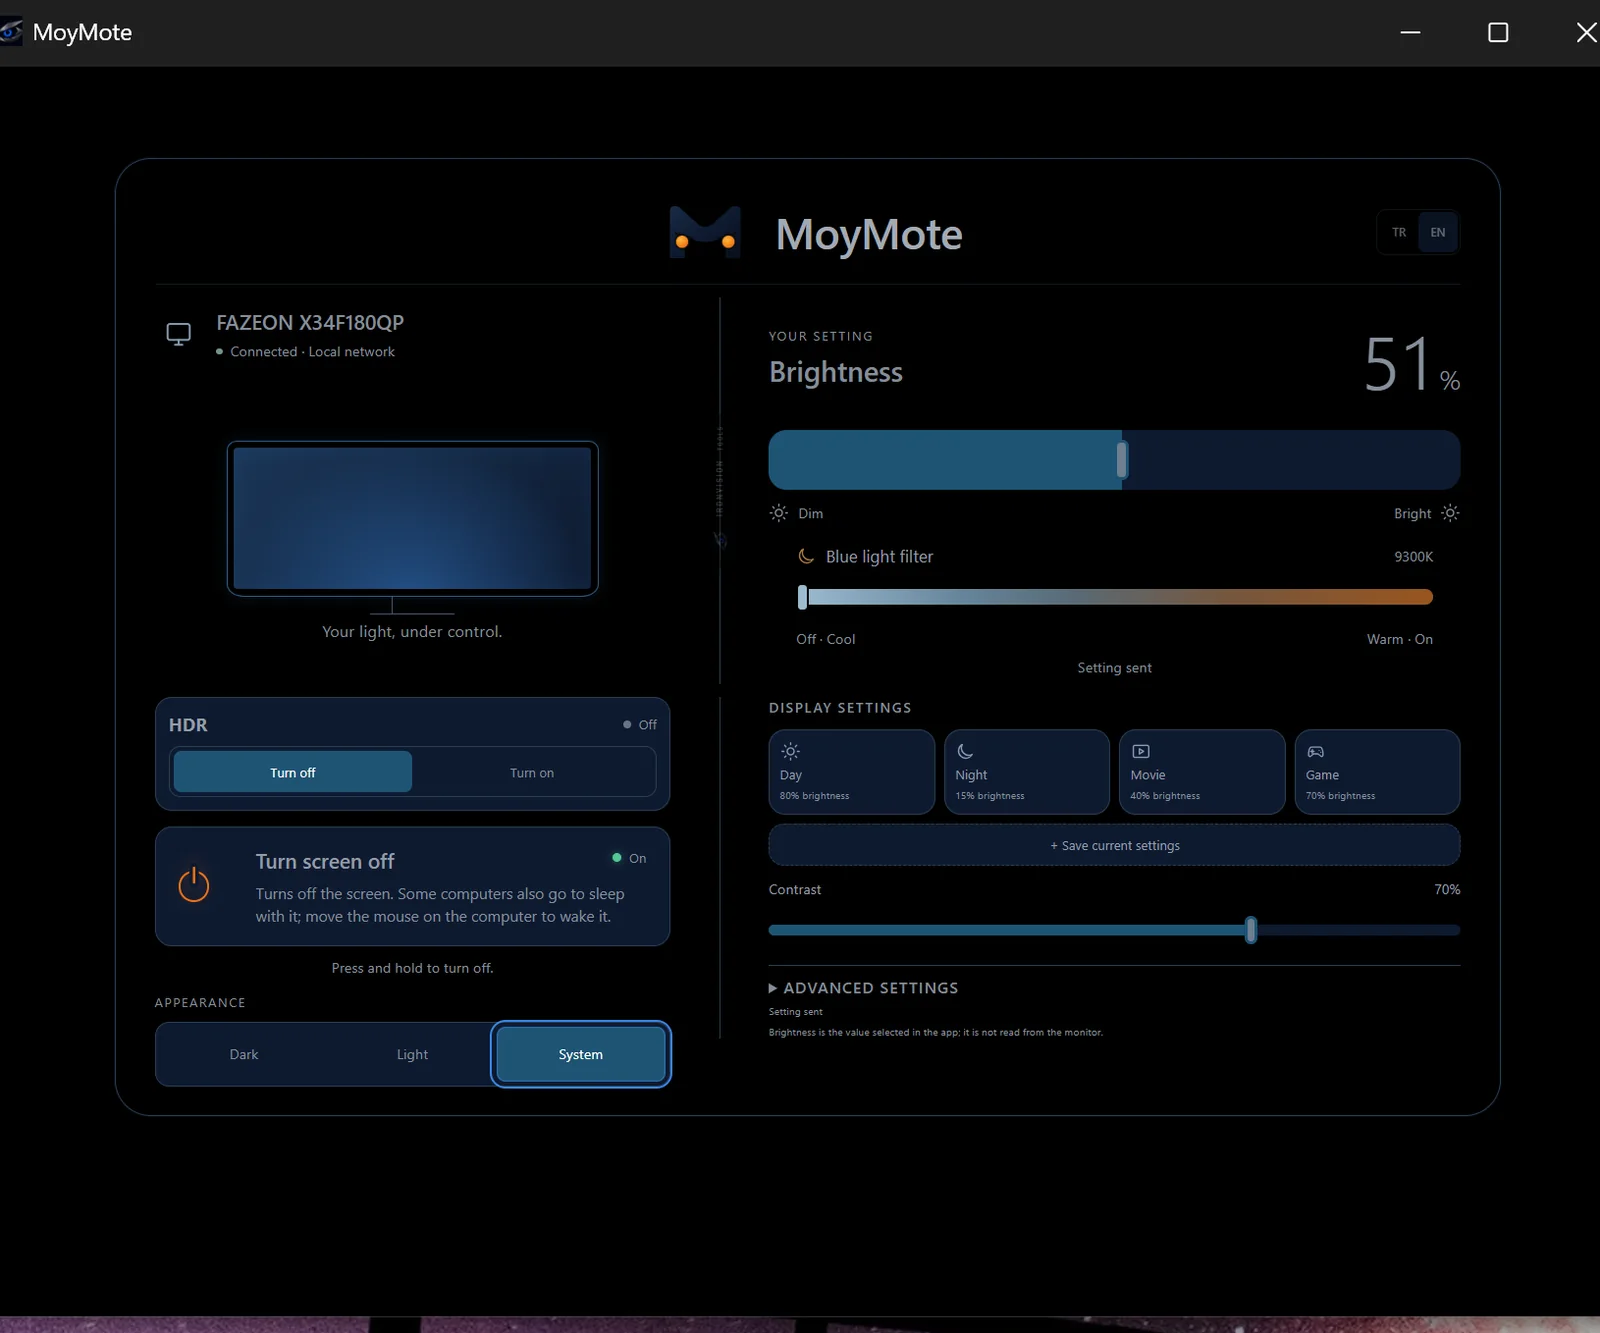Click the 70% contrast value
The image size is (1600, 1333).
[x=1447, y=889]
